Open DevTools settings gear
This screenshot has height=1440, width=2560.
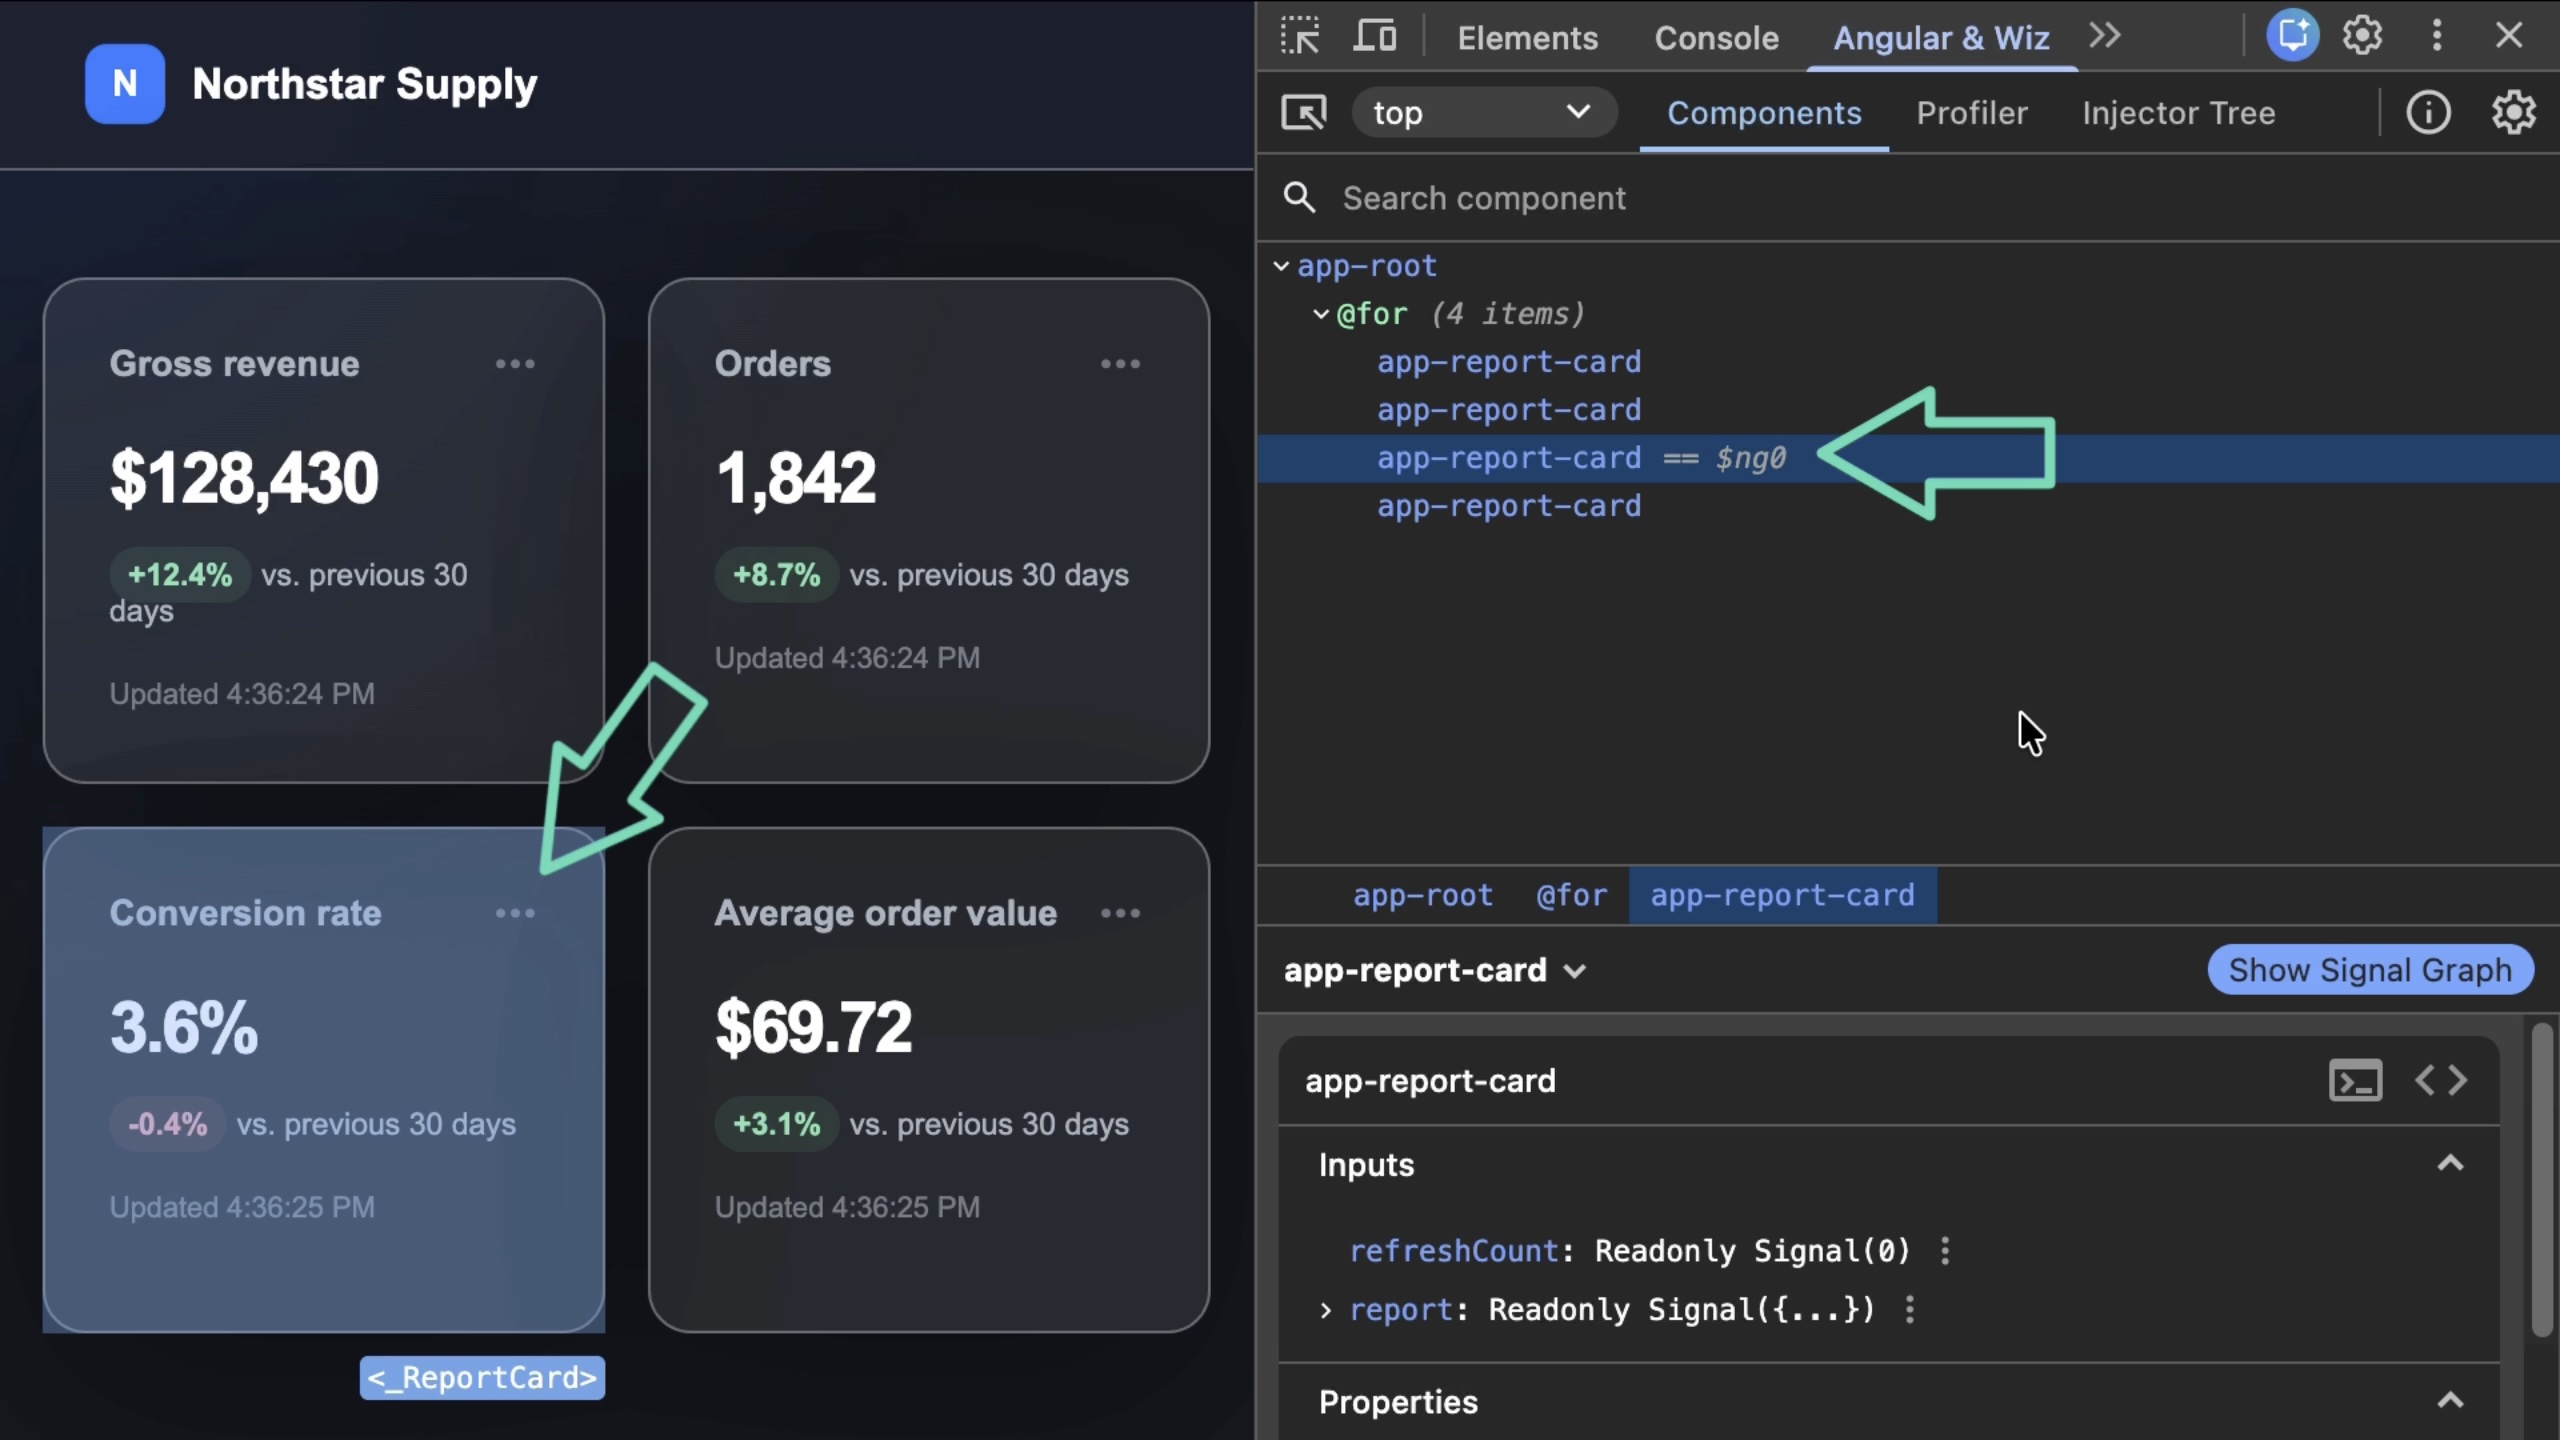tap(2363, 36)
